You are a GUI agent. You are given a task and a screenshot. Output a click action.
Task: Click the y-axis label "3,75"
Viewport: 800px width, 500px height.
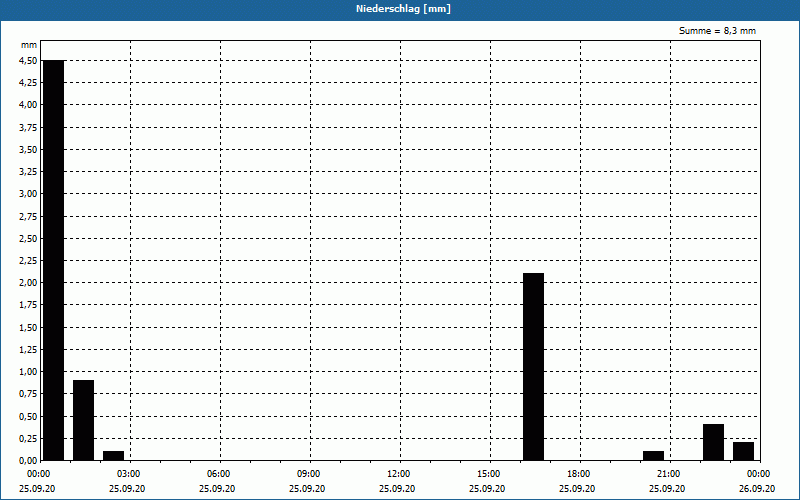28,128
